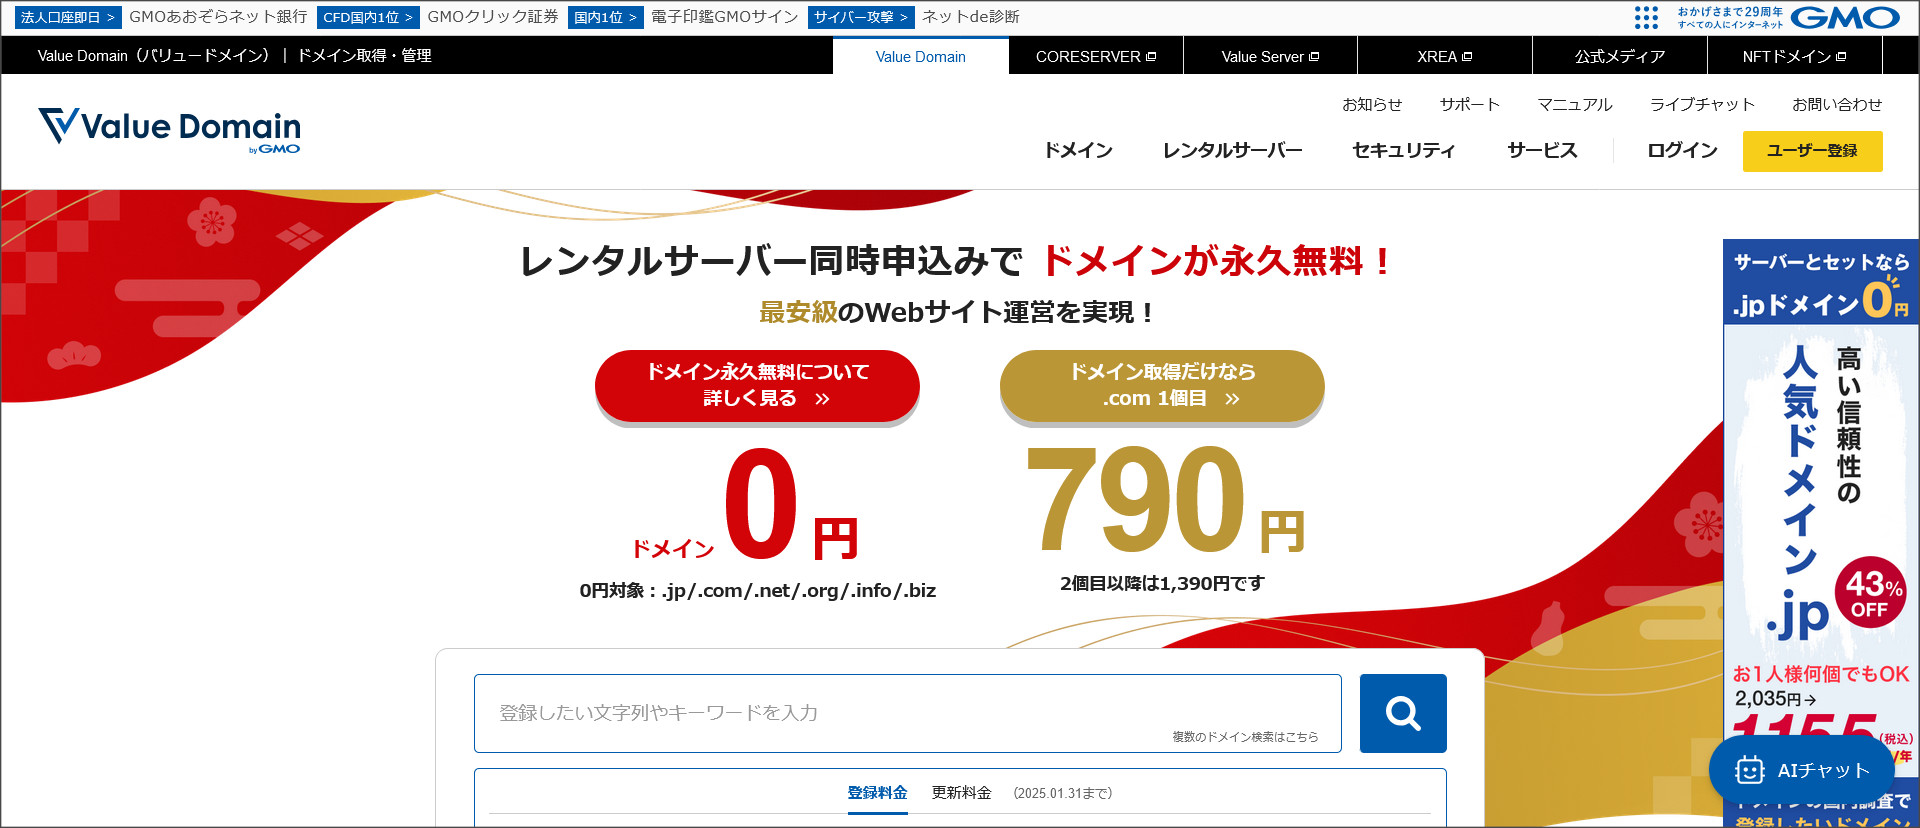Open the レンタルサーバー menu

[1233, 150]
